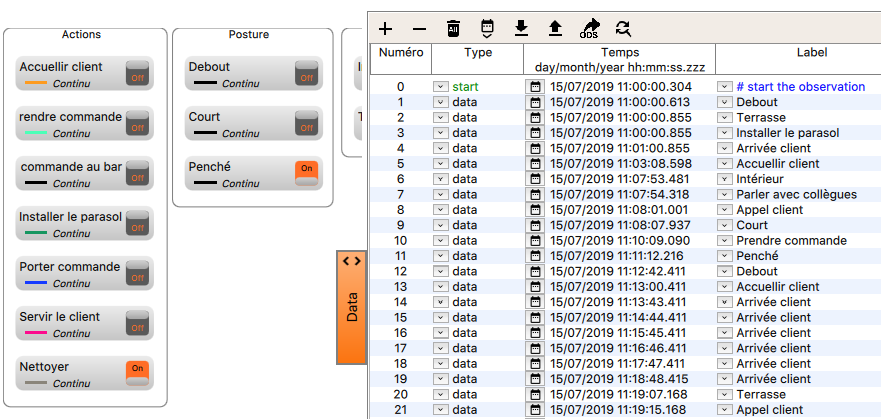The height and width of the screenshot is (419, 881).
Task: Select the row 10 Prendre commande label cell
Action: point(791,241)
